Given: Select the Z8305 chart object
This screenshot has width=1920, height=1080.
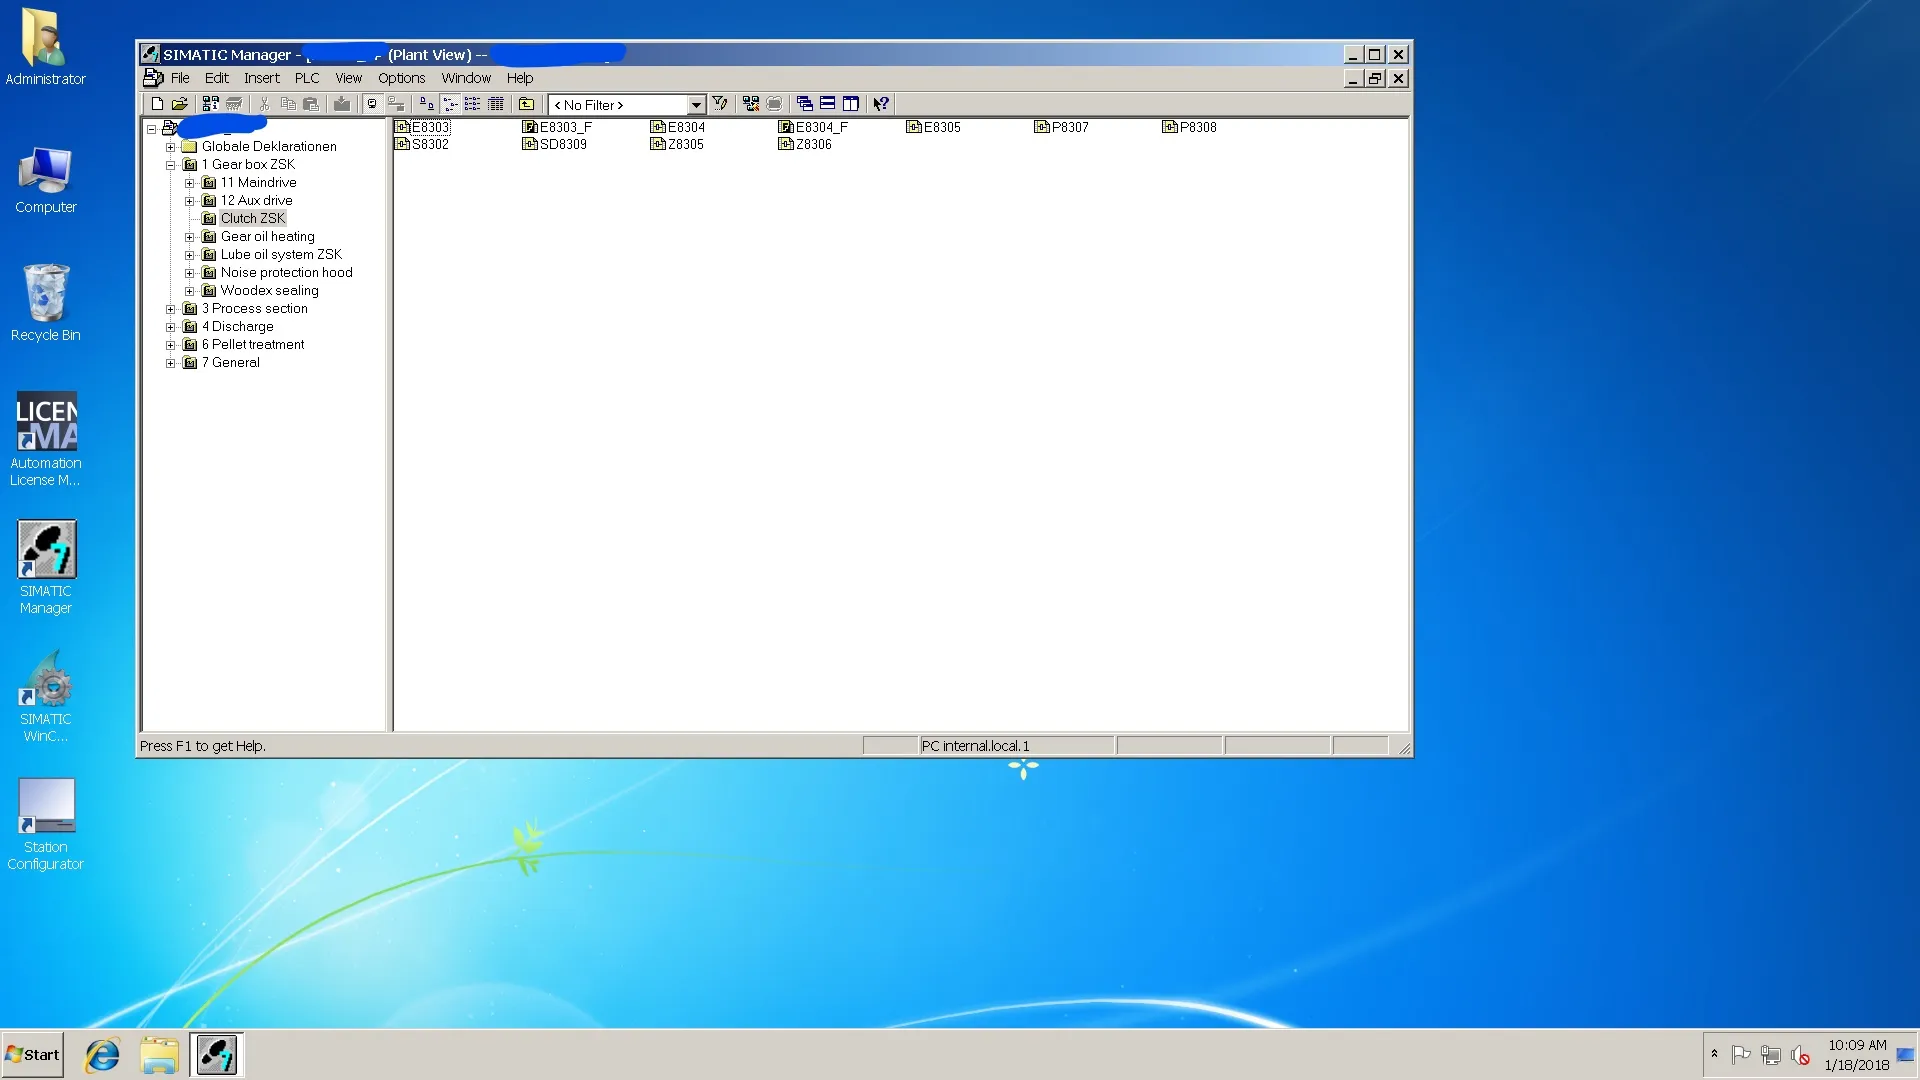Looking at the screenshot, I should click(x=678, y=144).
